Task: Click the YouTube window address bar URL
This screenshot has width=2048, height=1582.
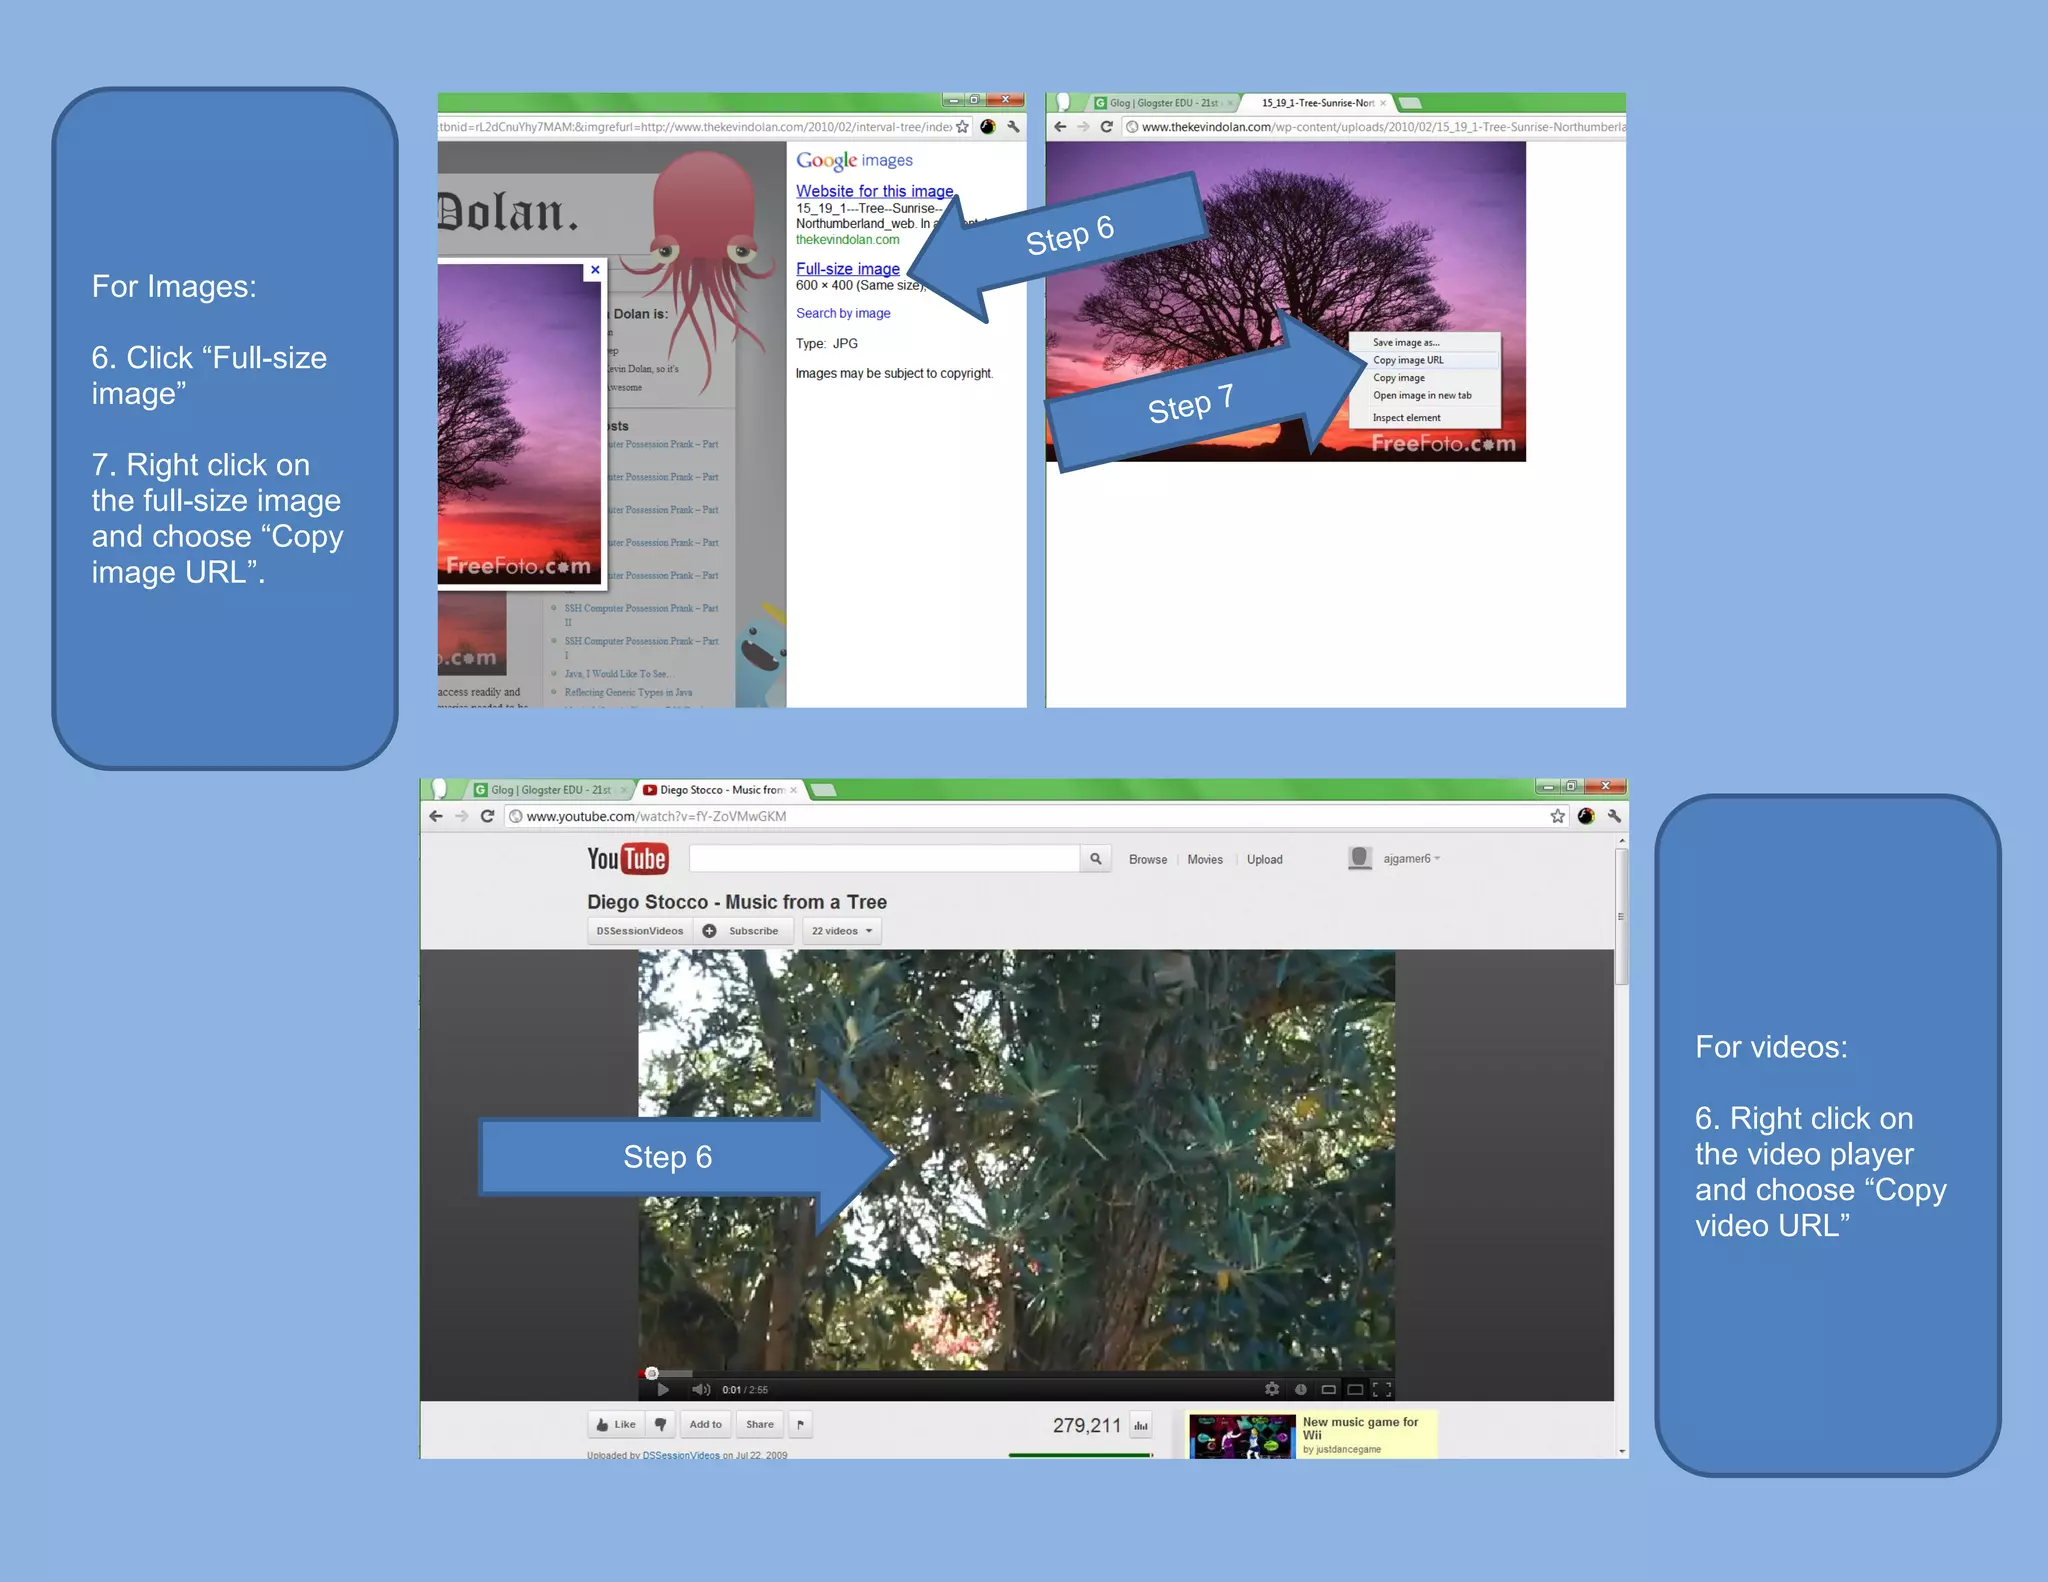Action: click(656, 816)
